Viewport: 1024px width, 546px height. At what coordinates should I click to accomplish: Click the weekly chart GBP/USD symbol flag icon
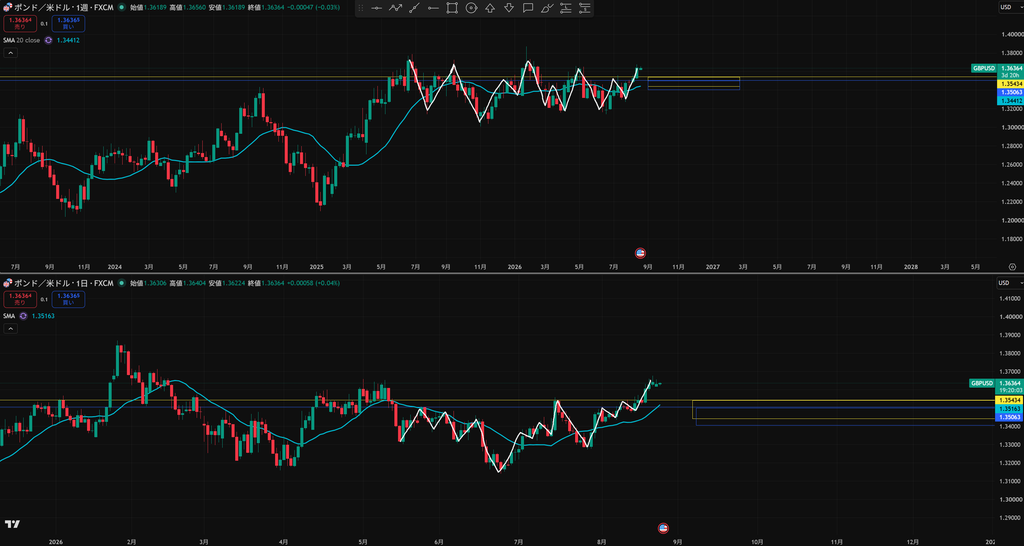click(8, 8)
